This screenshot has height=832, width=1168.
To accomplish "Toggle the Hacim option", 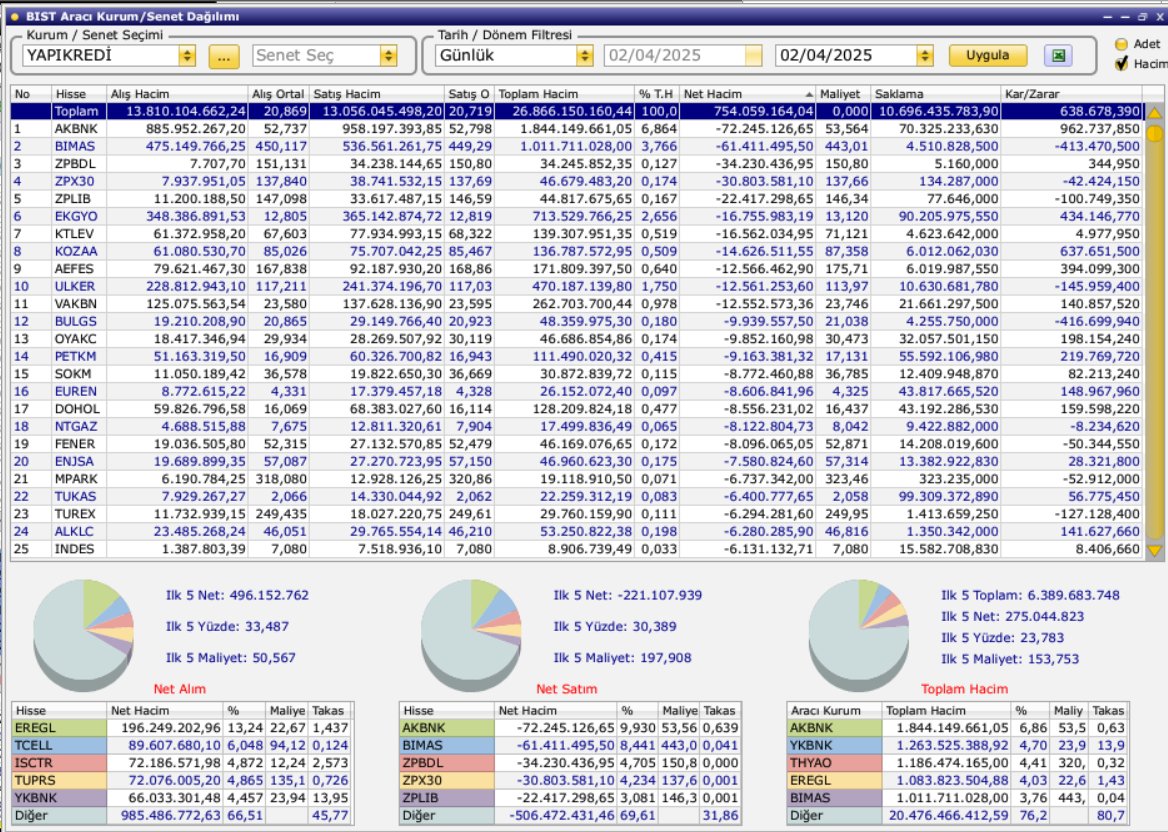I will pyautogui.click(x=1121, y=63).
